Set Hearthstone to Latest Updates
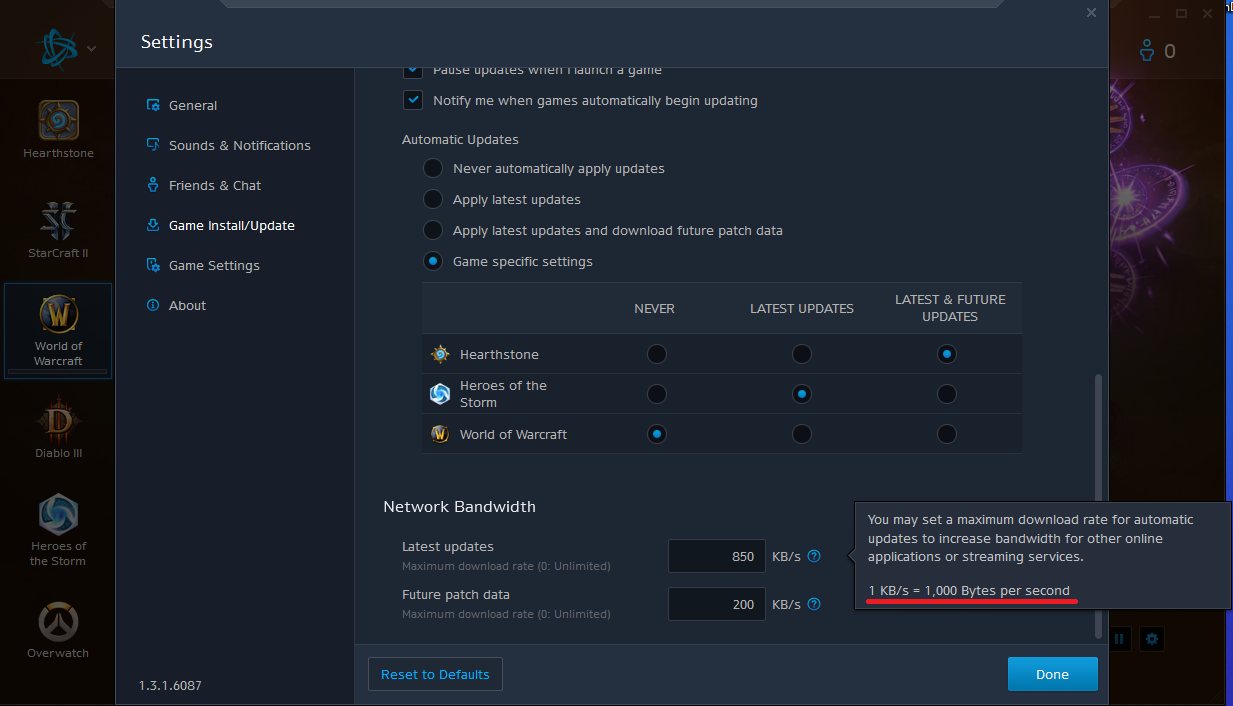 [802, 354]
